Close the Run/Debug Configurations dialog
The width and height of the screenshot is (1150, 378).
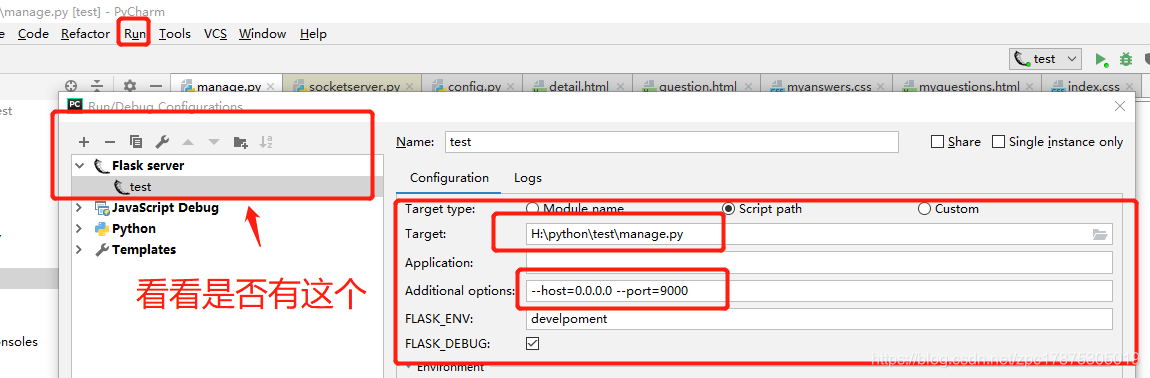(1119, 106)
